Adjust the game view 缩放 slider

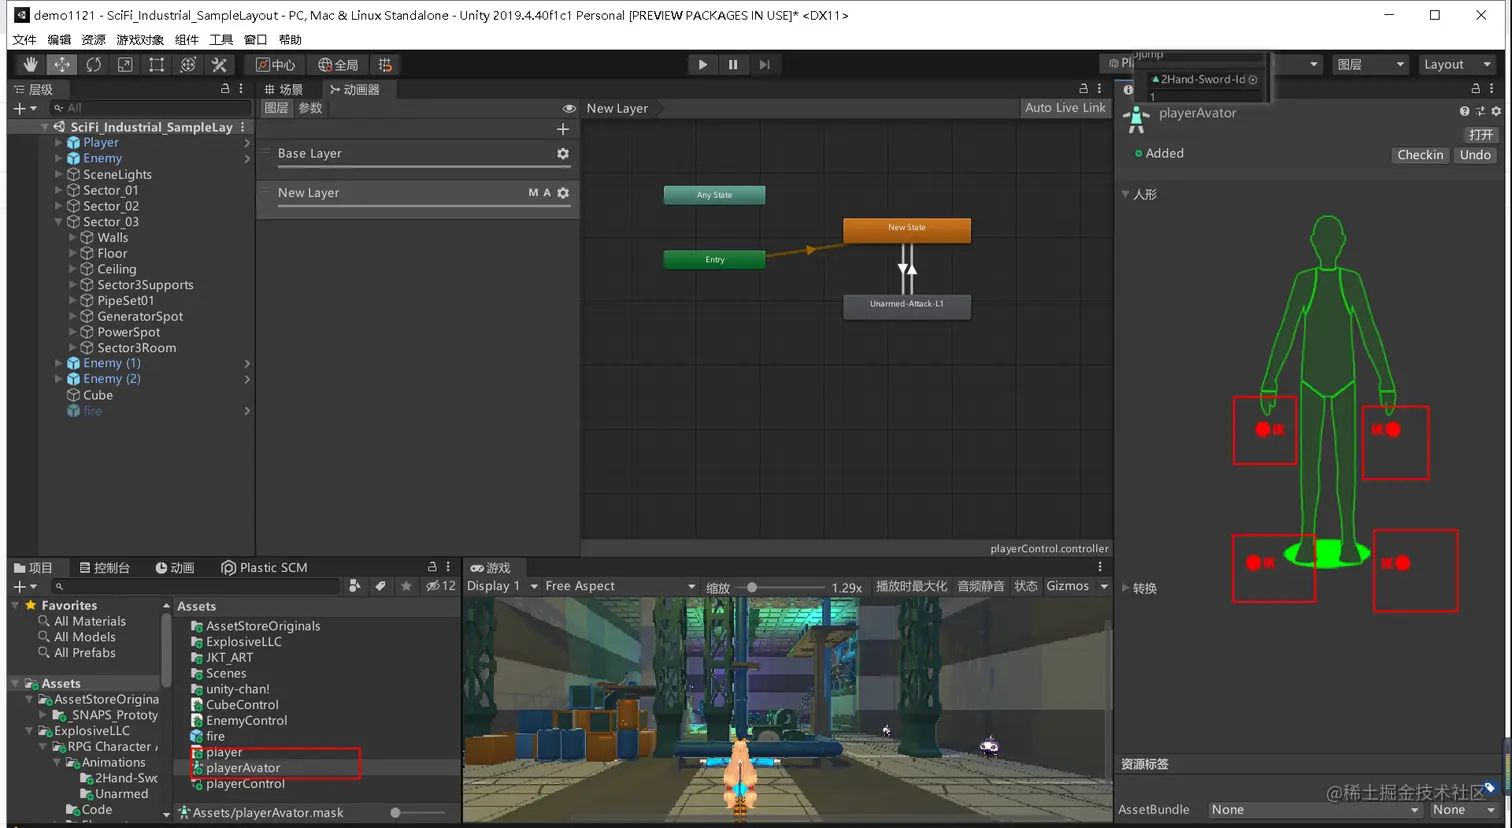pos(752,588)
